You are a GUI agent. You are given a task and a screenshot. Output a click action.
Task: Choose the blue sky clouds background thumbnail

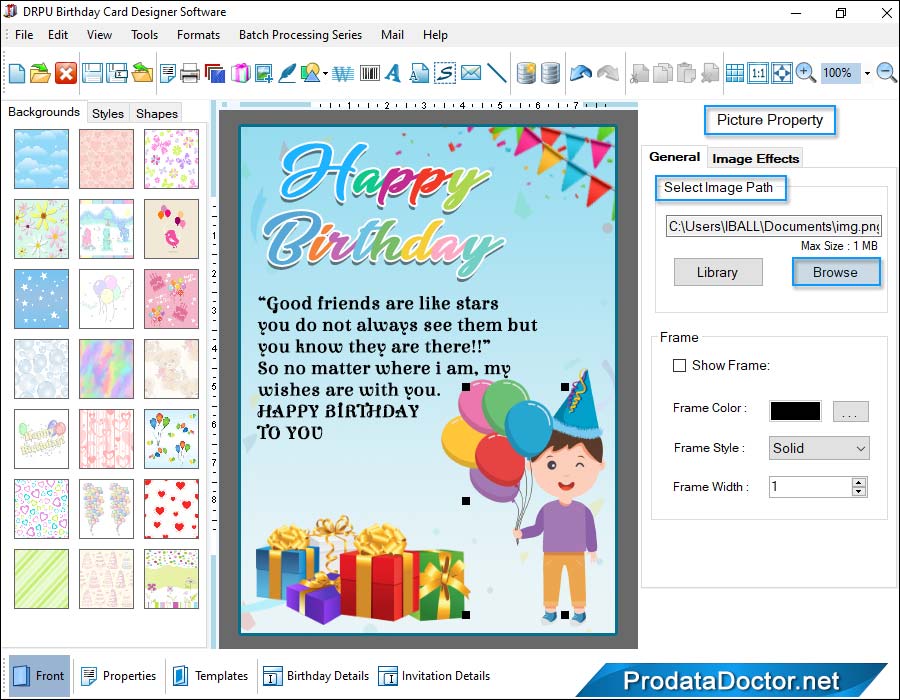[x=41, y=159]
